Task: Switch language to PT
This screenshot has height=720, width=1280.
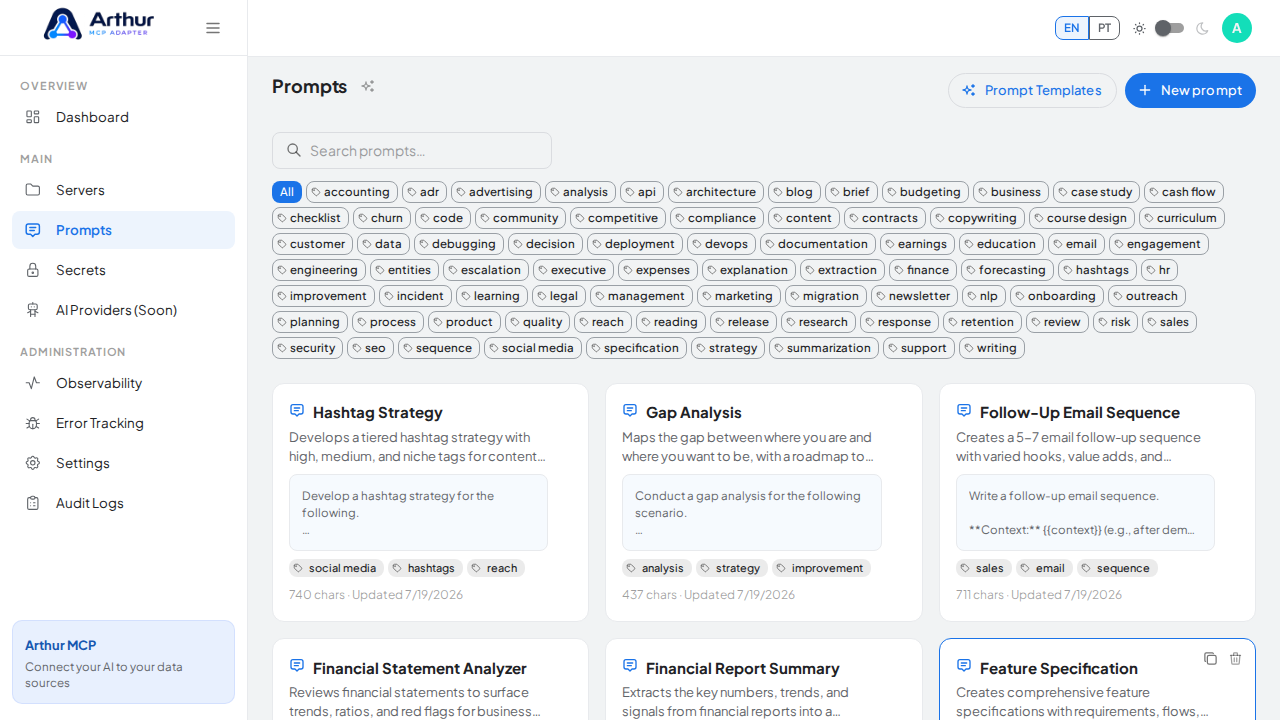Action: [1104, 28]
